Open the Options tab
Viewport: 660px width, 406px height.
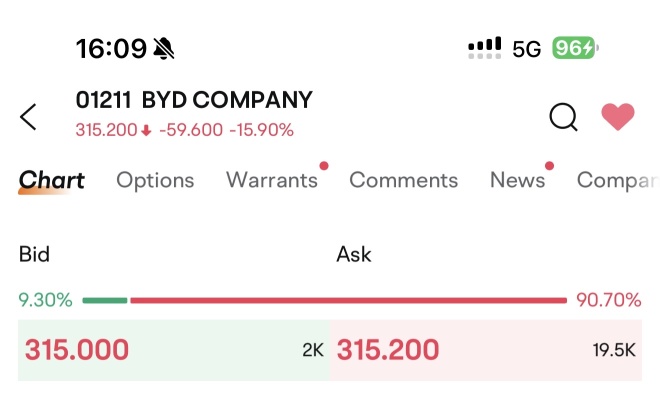coord(155,180)
